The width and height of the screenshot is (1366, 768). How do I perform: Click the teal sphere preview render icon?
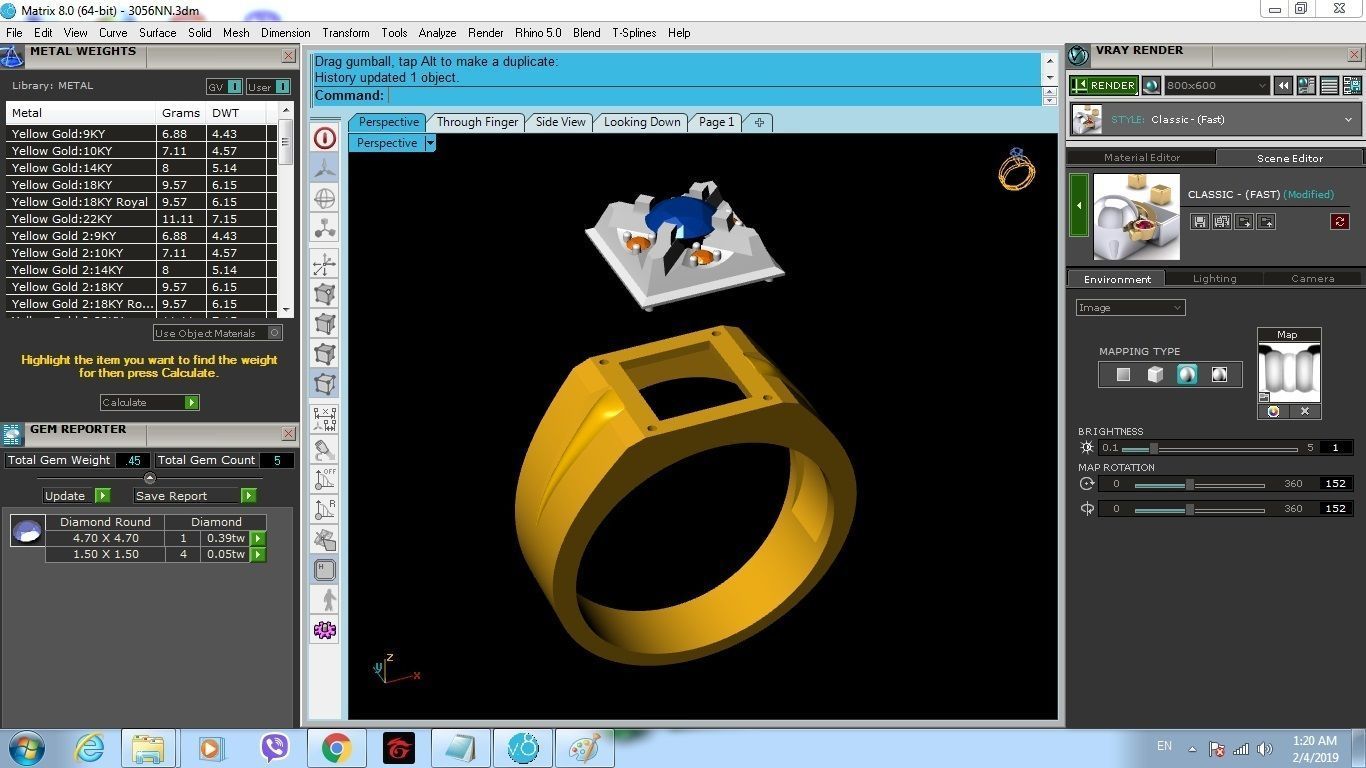1151,86
